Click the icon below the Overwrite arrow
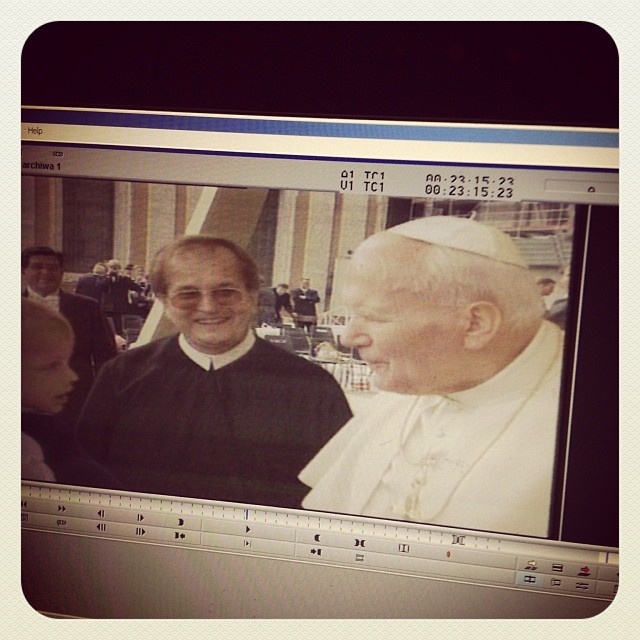The width and height of the screenshot is (640, 640). (x=582, y=586)
